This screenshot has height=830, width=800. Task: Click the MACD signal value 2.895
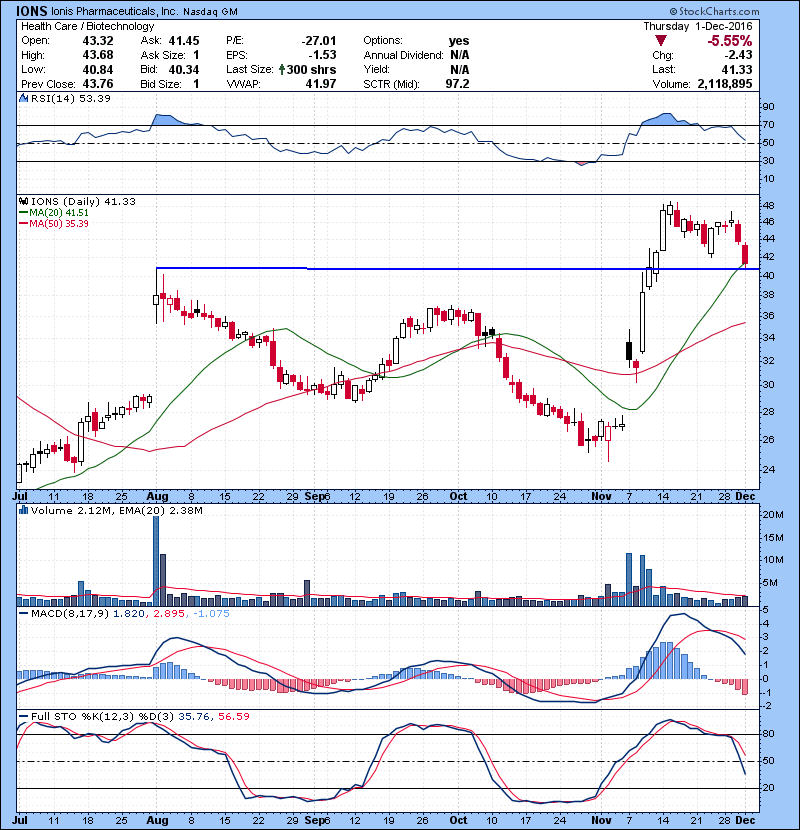pos(169,614)
